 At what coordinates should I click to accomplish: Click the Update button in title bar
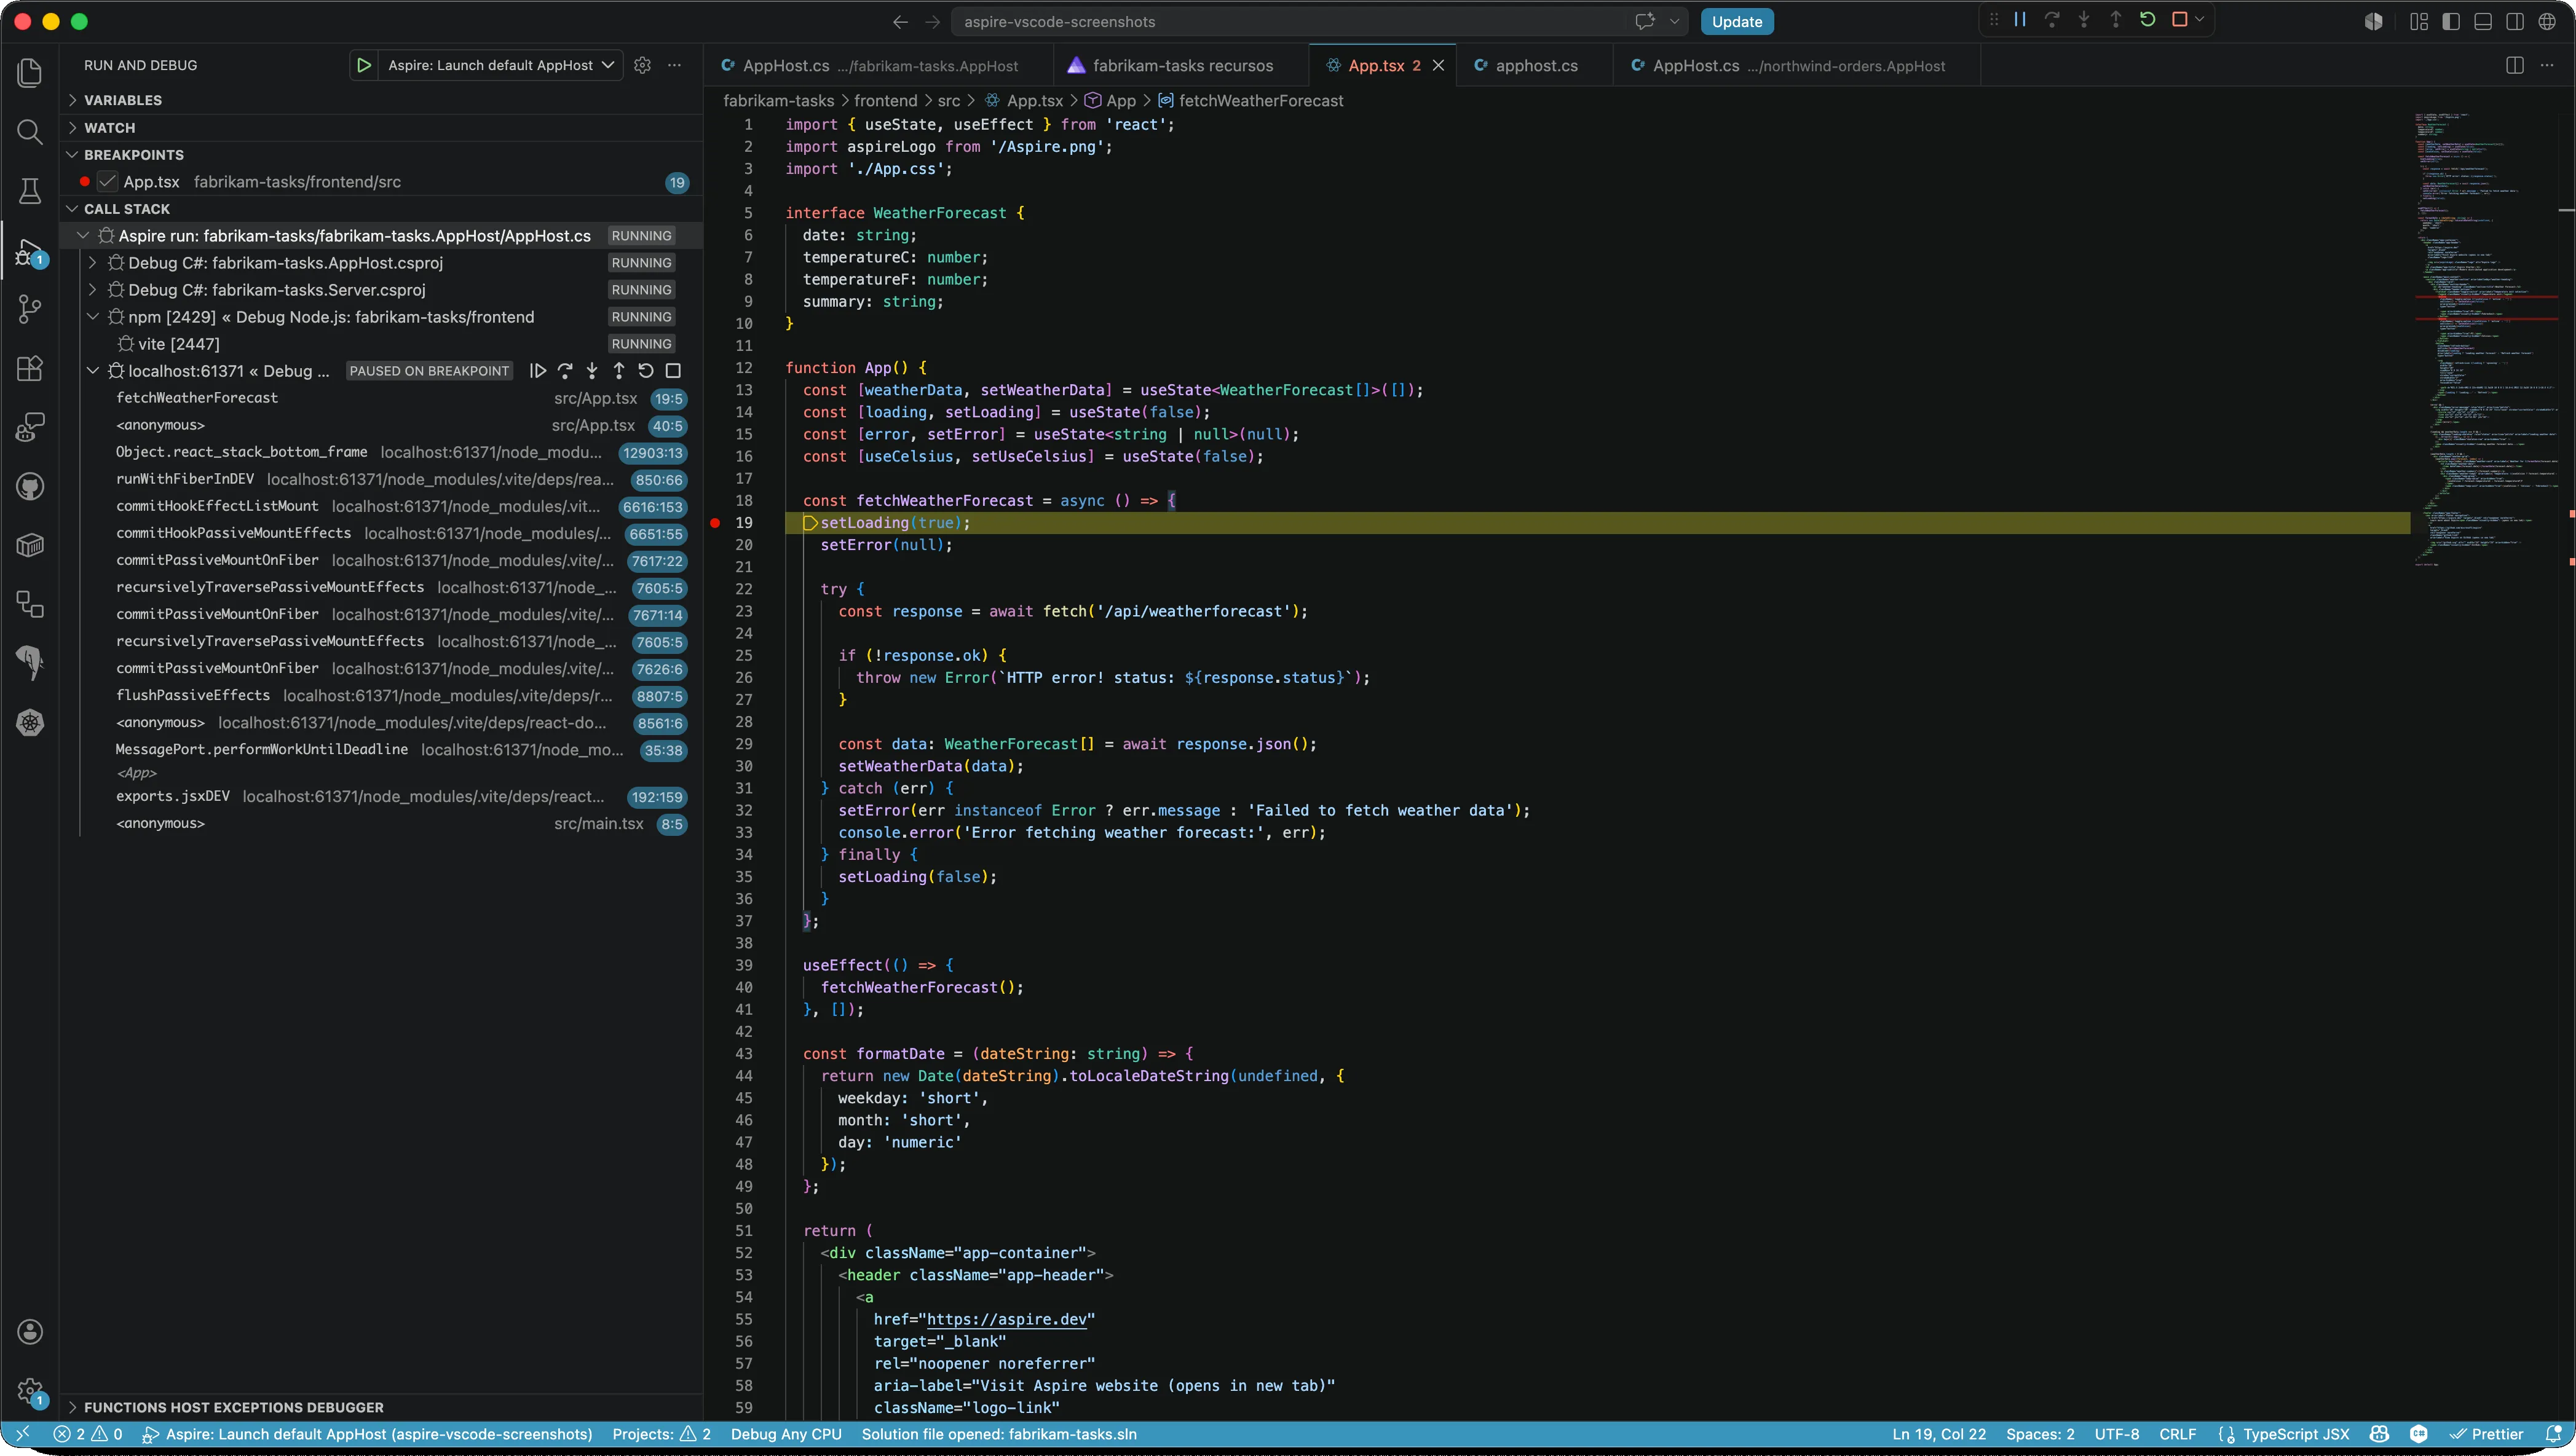(x=1737, y=22)
